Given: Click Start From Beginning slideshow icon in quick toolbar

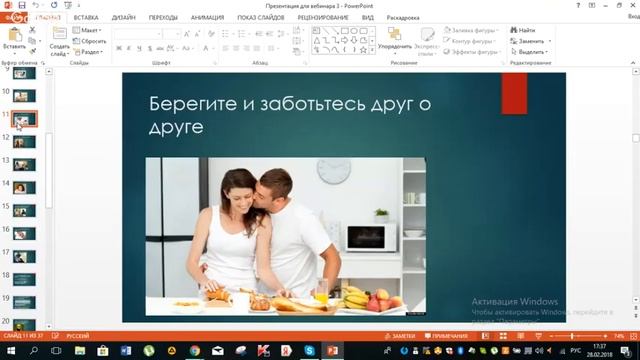Looking at the screenshot, I should pyautogui.click(x=68, y=5).
